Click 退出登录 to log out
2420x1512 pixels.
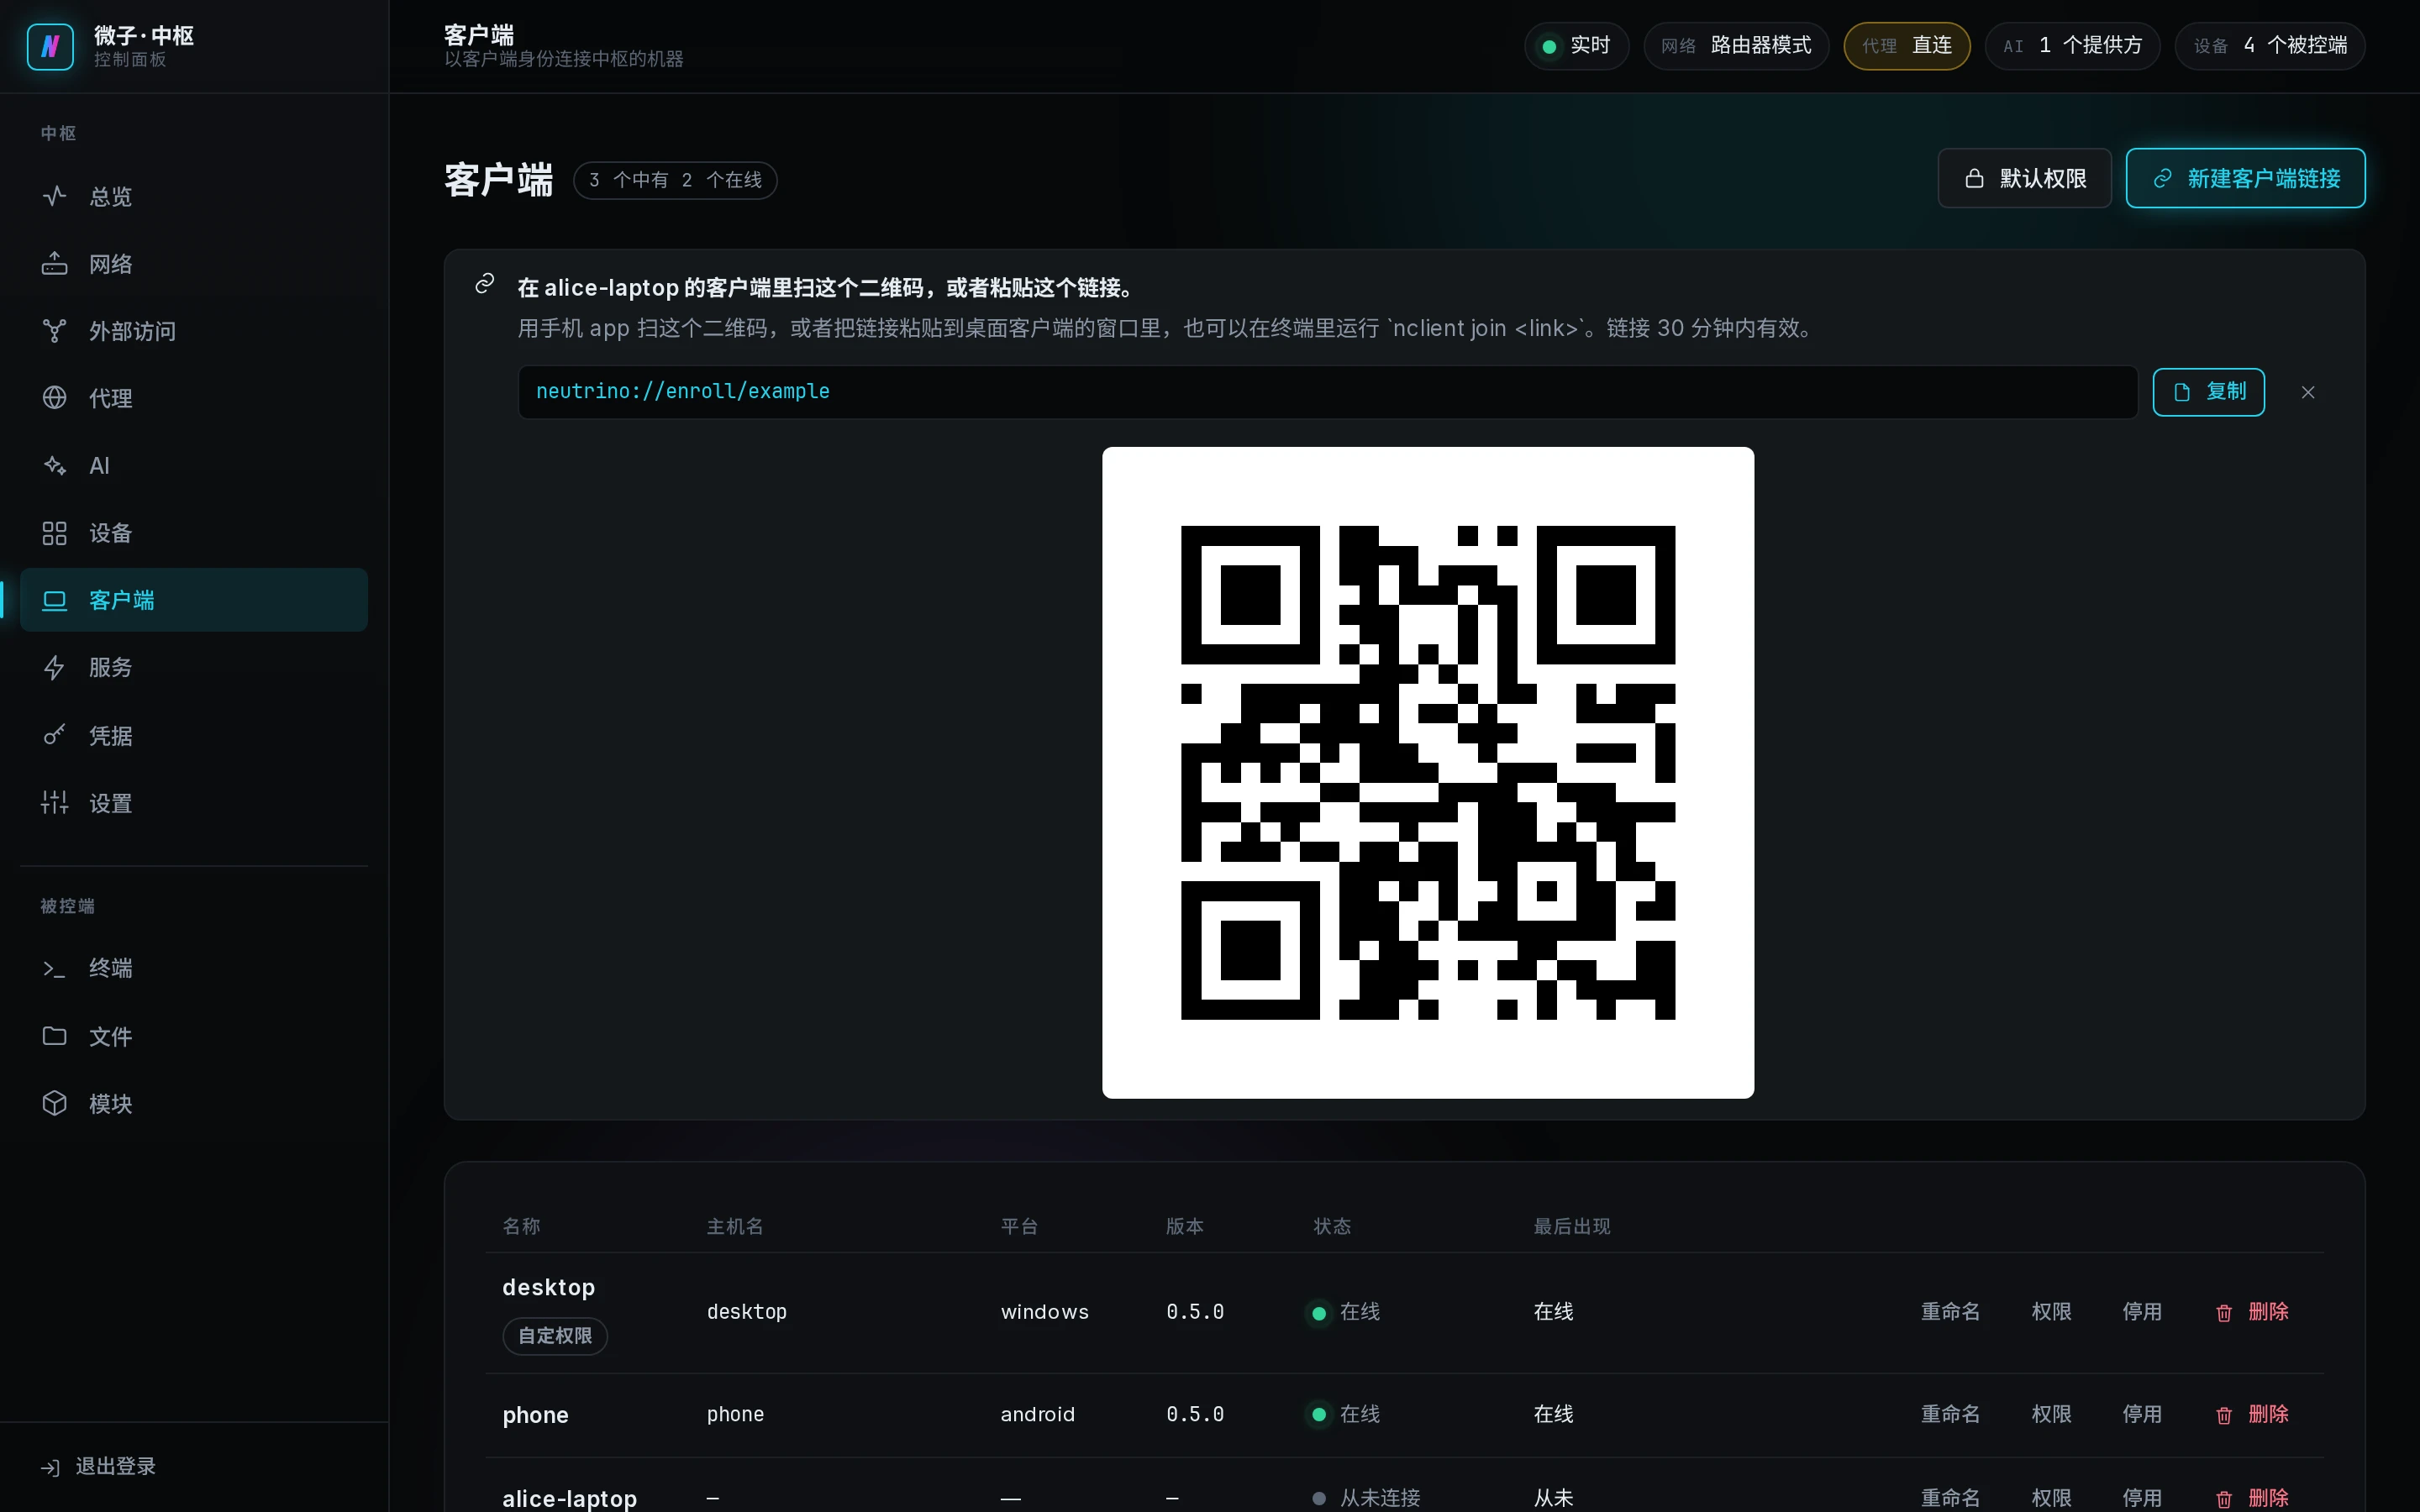(98, 1467)
